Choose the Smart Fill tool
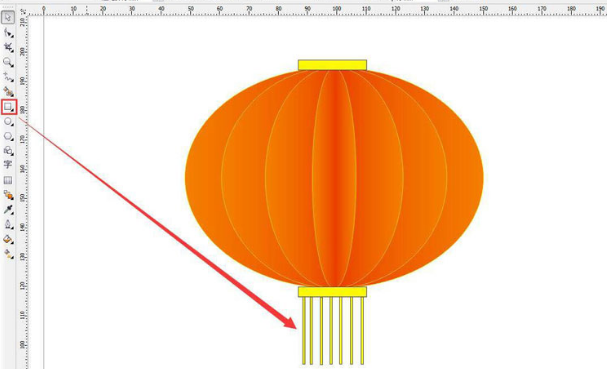This screenshot has width=607, height=369. point(8,92)
